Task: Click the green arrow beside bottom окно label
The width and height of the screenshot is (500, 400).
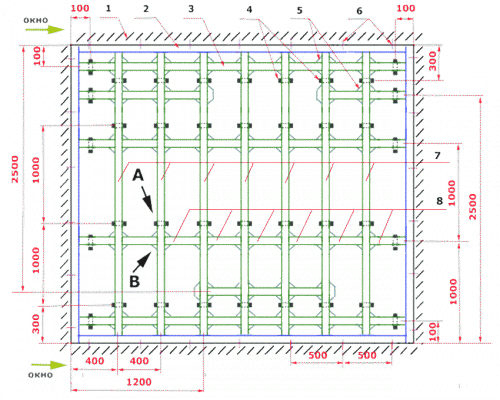Action: click(x=49, y=365)
